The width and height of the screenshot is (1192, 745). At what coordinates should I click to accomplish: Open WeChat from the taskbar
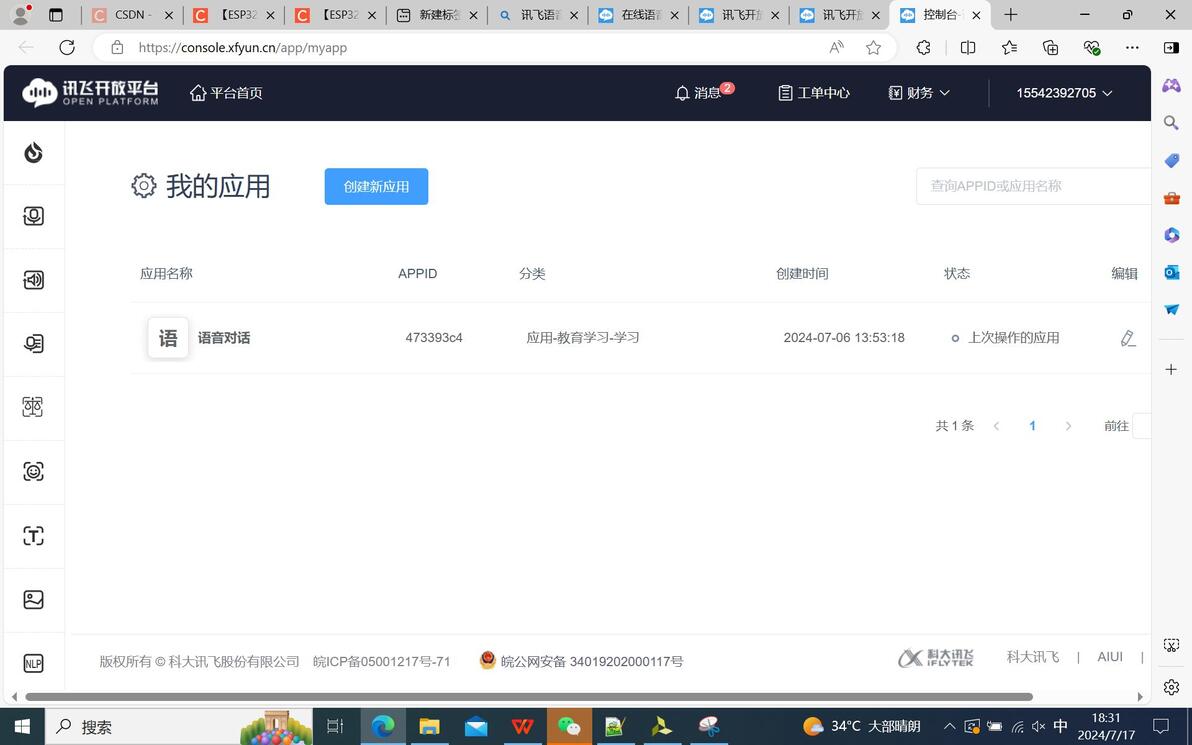pos(569,727)
